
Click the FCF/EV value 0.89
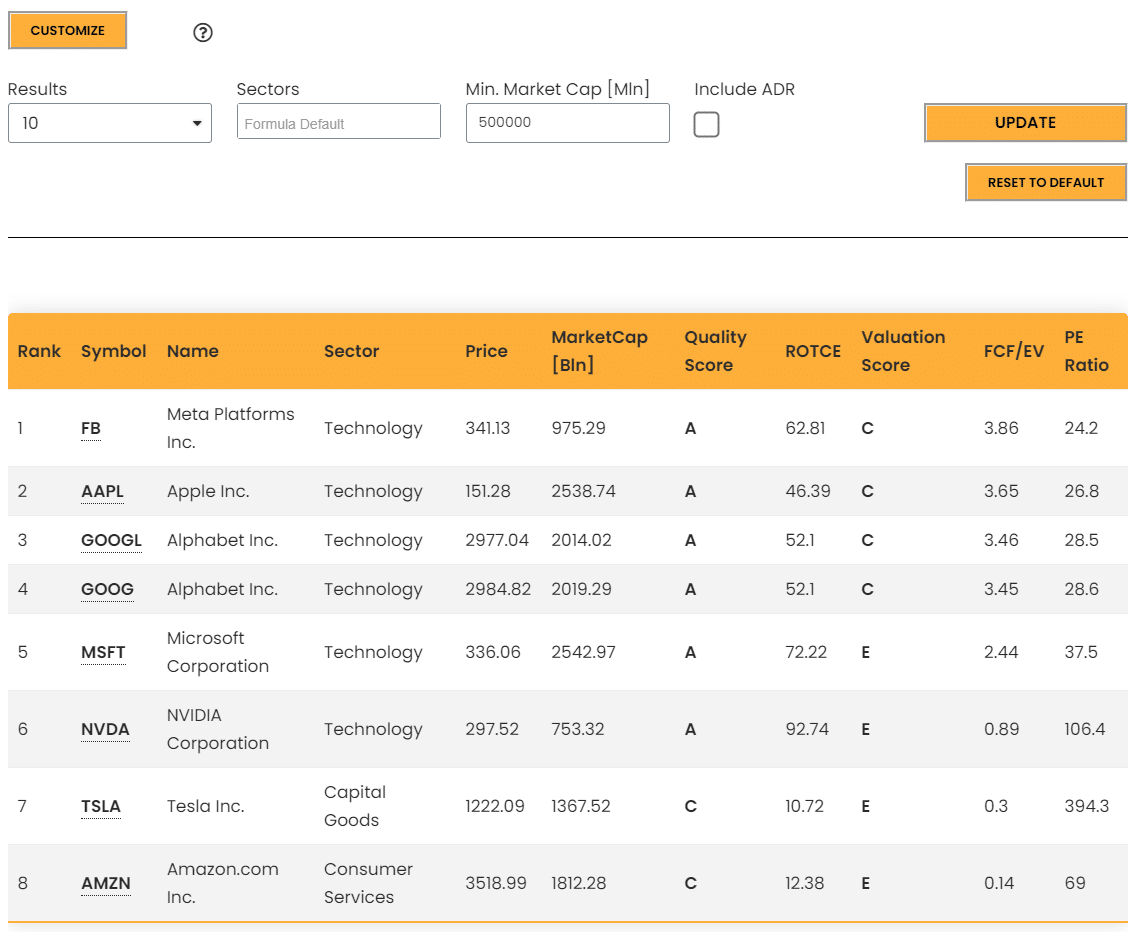pyautogui.click(x=1001, y=730)
